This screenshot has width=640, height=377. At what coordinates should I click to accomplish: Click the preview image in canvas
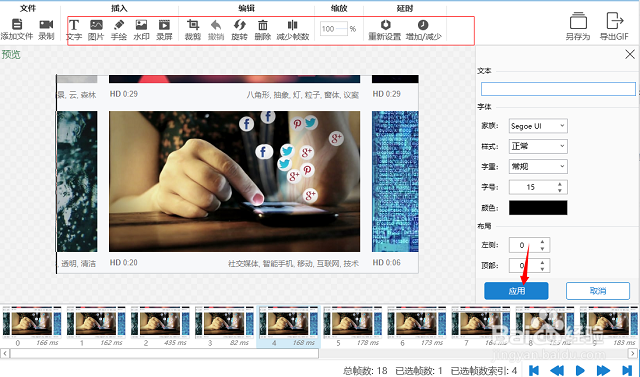(x=237, y=174)
